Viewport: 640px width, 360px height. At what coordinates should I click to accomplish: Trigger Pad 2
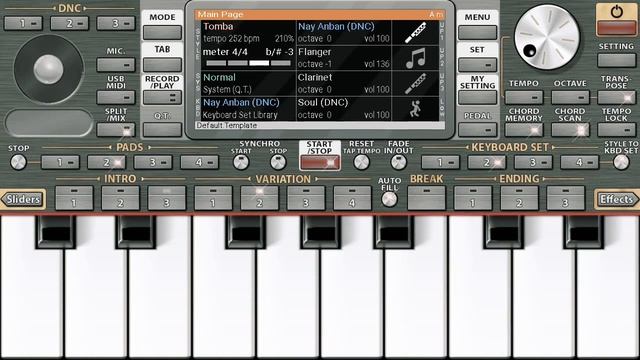pos(107,162)
